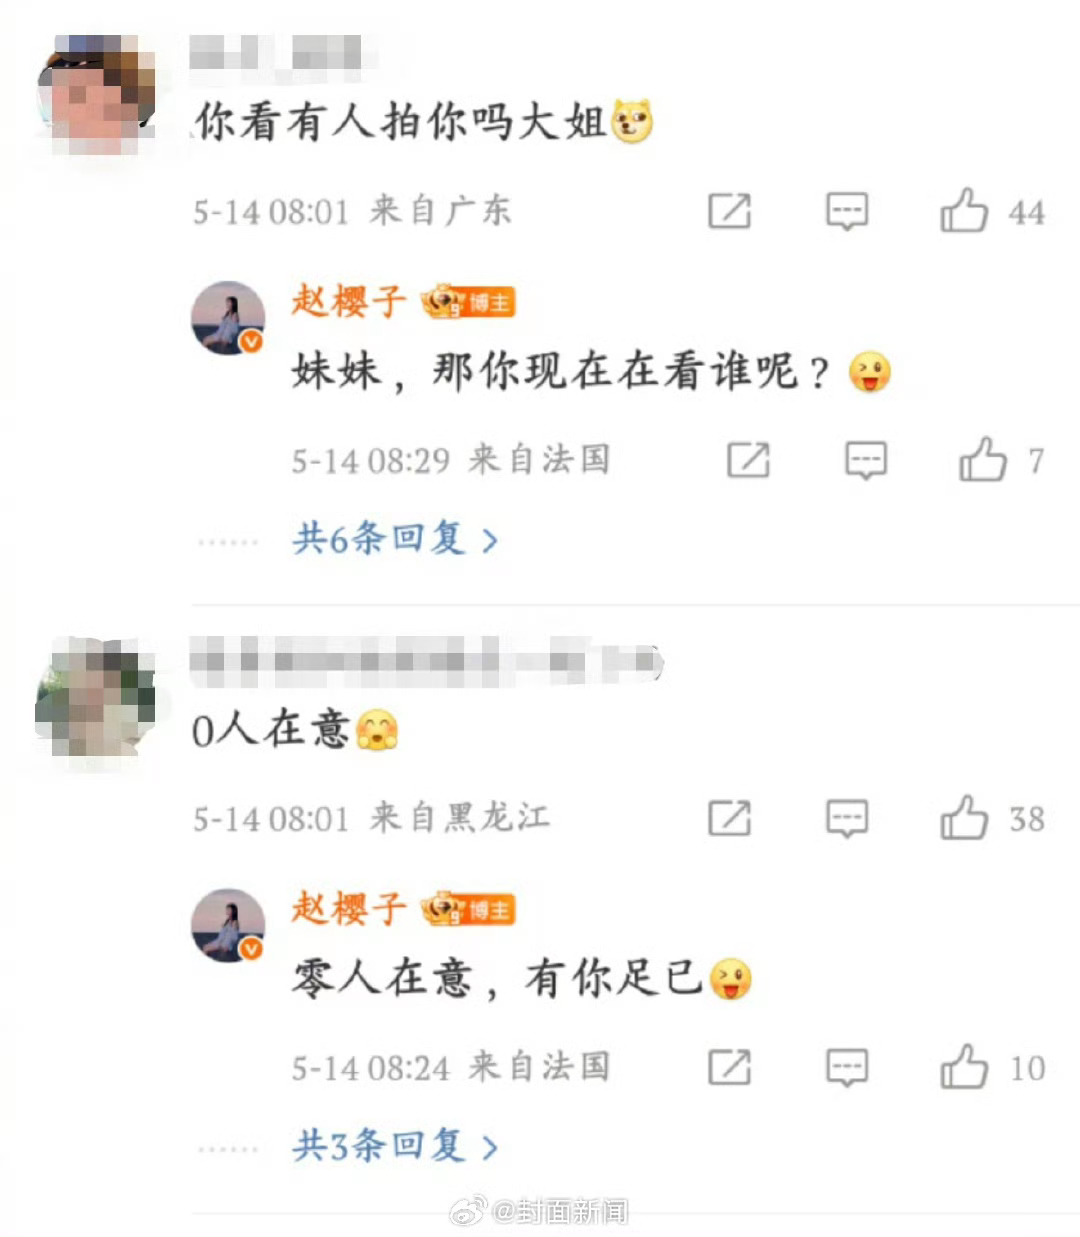1080x1237 pixels.
Task: View second commenter's blurred avatar
Action: [96, 697]
